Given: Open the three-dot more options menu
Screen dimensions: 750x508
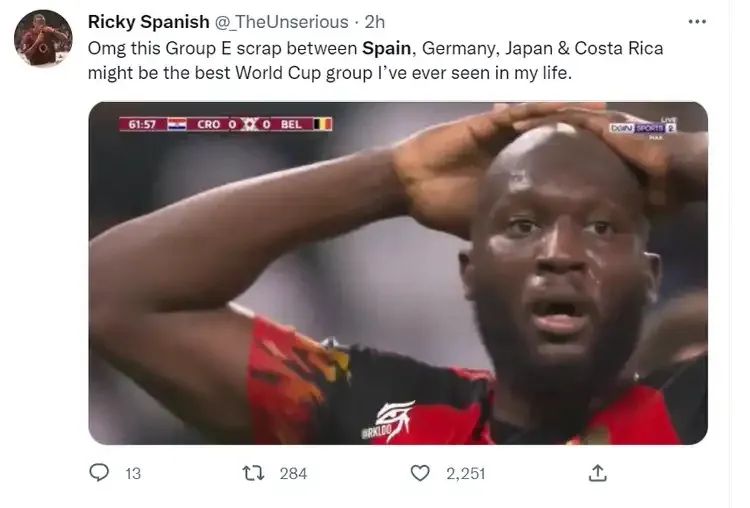Looking at the screenshot, I should [x=697, y=22].
